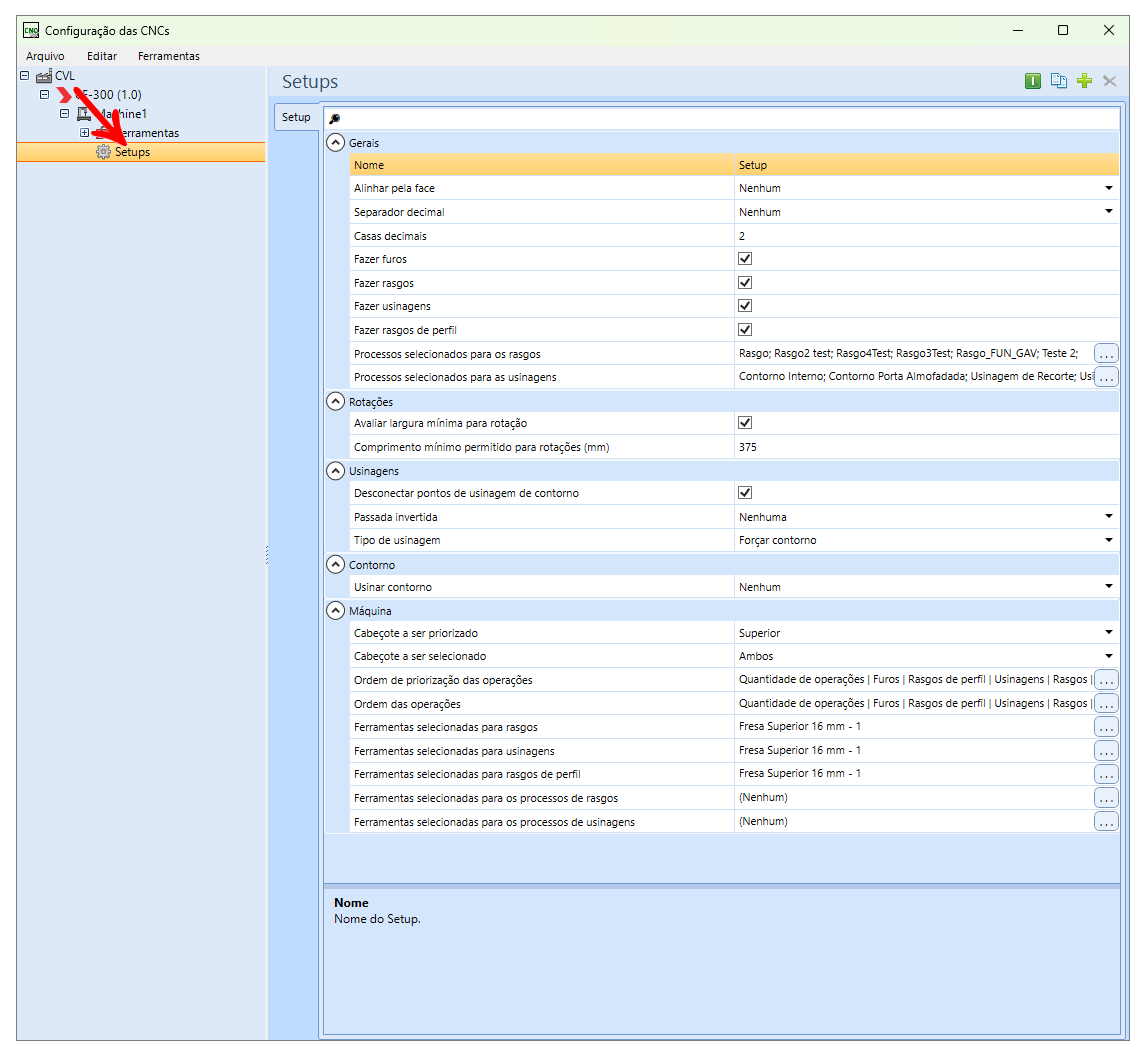Image resolution: width=1144 pixels, height=1056 pixels.
Task: Collapse the CVL tree node
Action: [25, 75]
